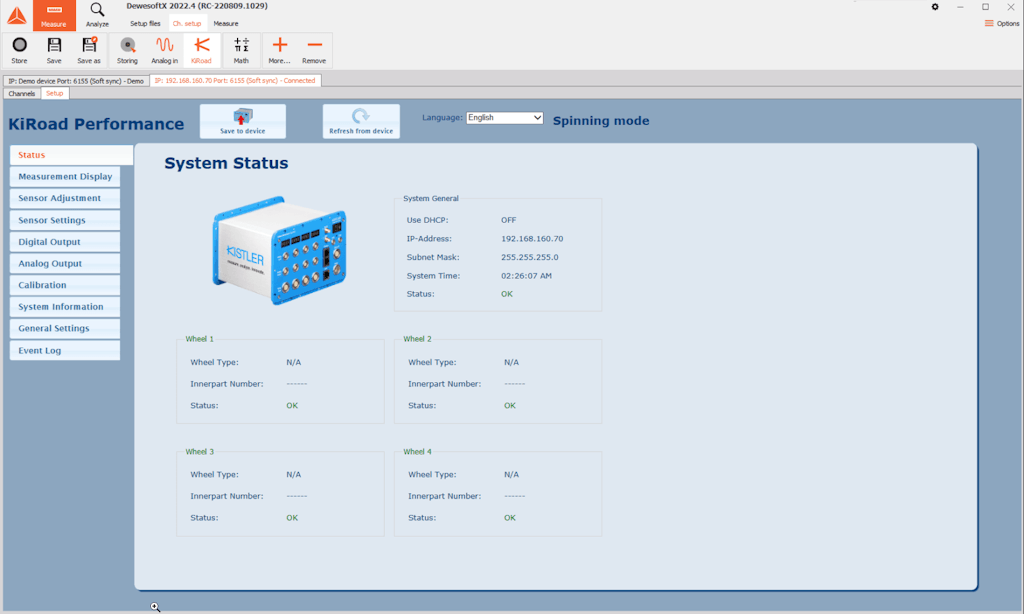Open the Language dropdown
This screenshot has width=1024, height=614.
pyautogui.click(x=504, y=118)
